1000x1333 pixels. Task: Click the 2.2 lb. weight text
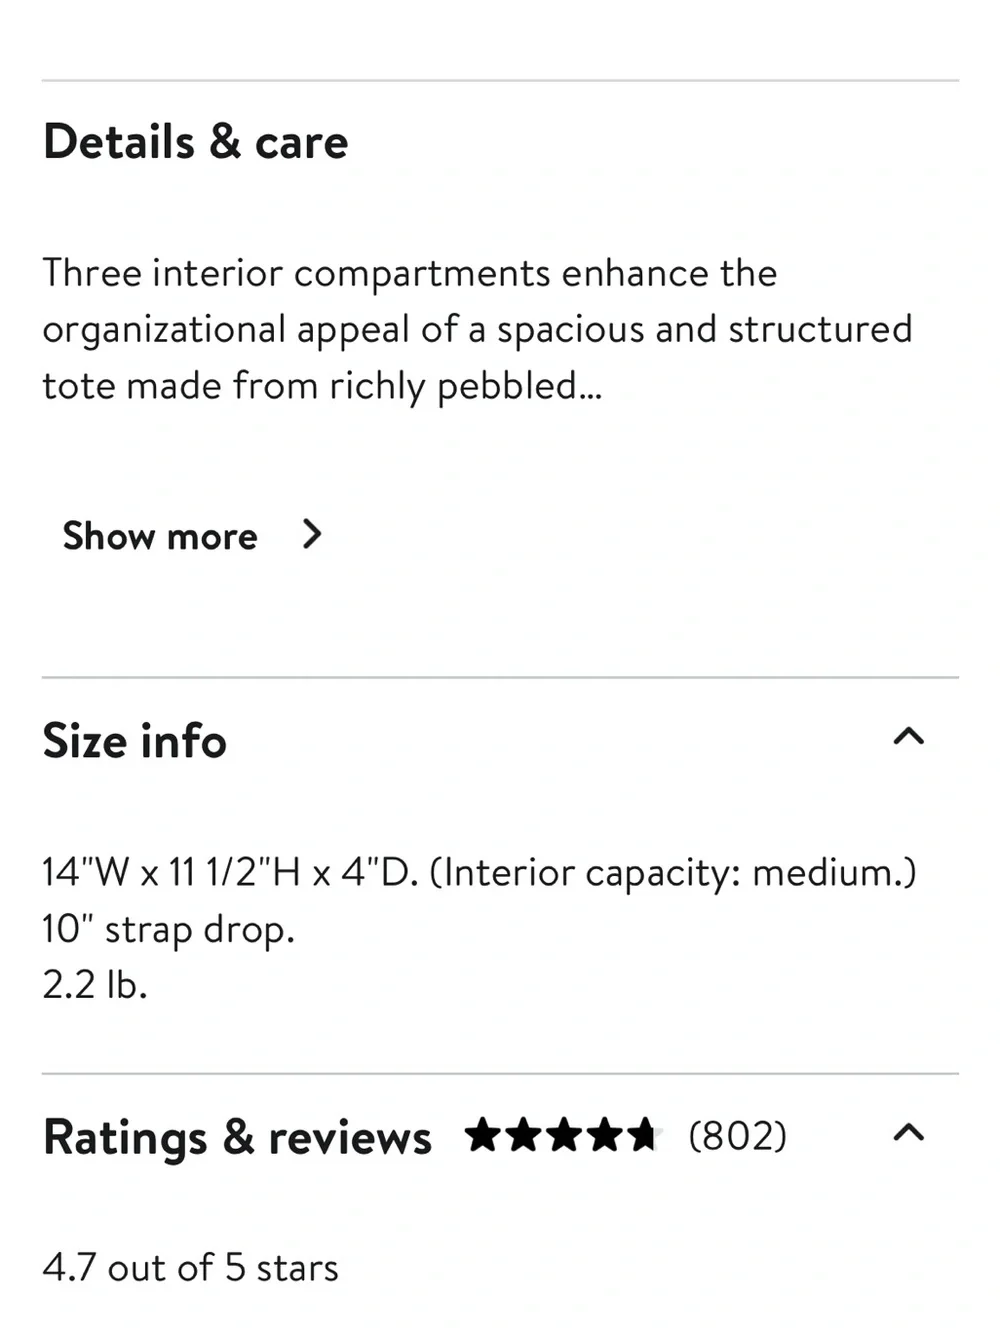point(95,985)
